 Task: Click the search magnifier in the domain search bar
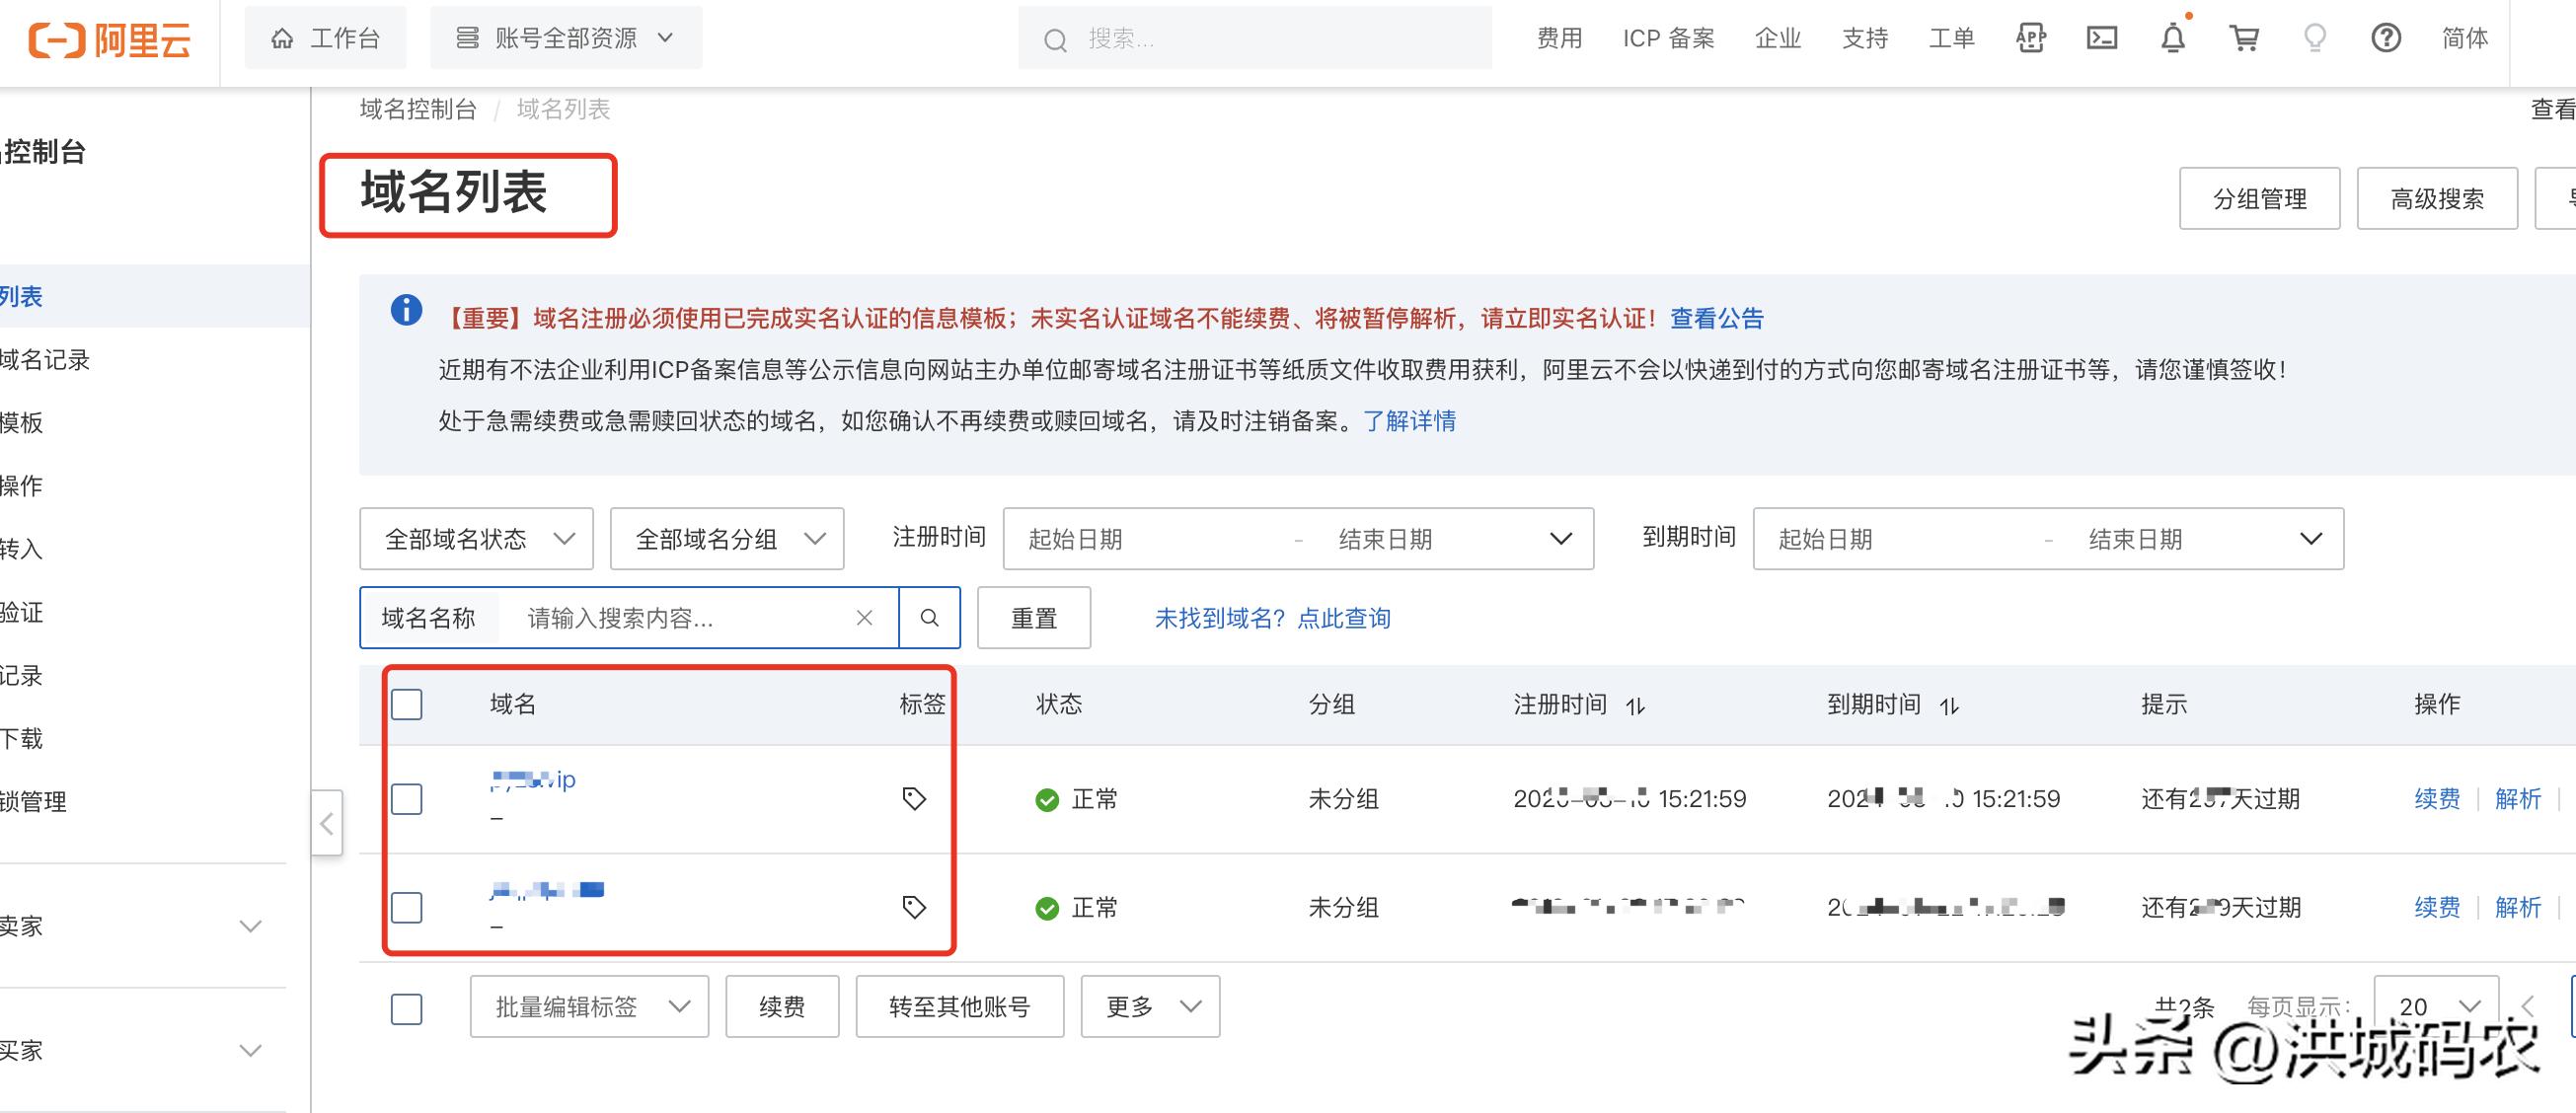929,618
